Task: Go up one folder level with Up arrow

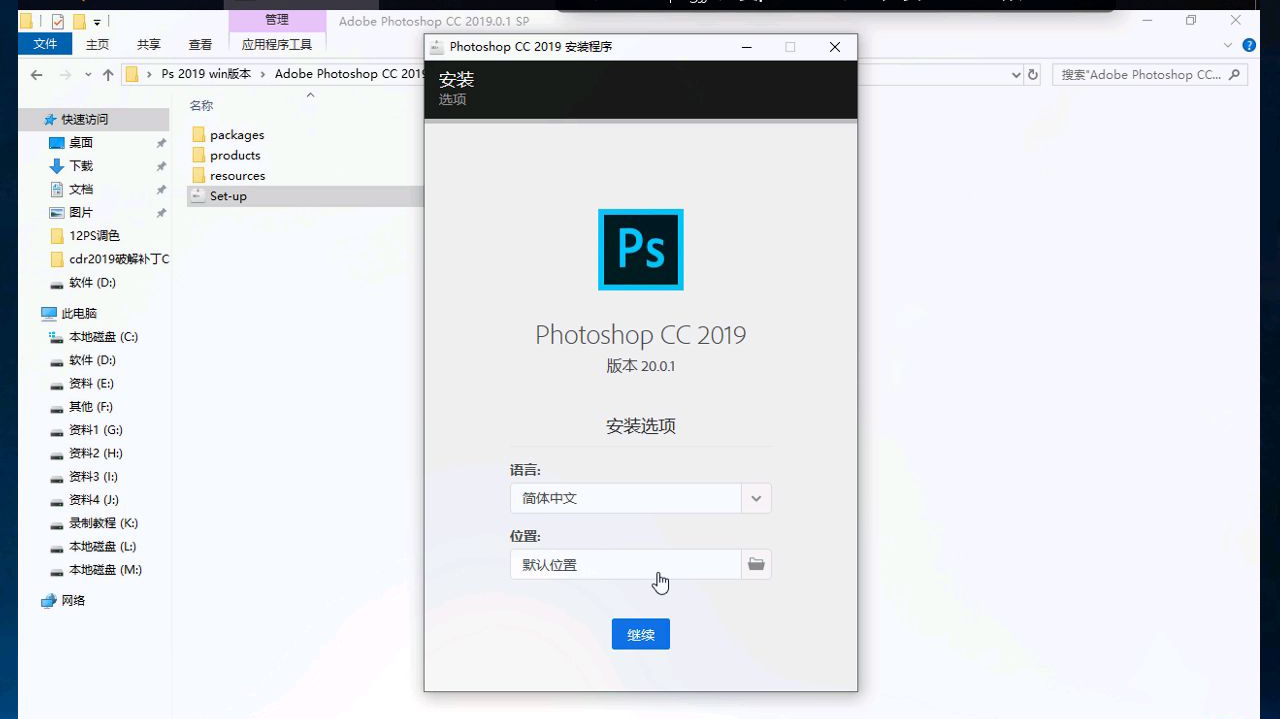Action: coord(108,75)
